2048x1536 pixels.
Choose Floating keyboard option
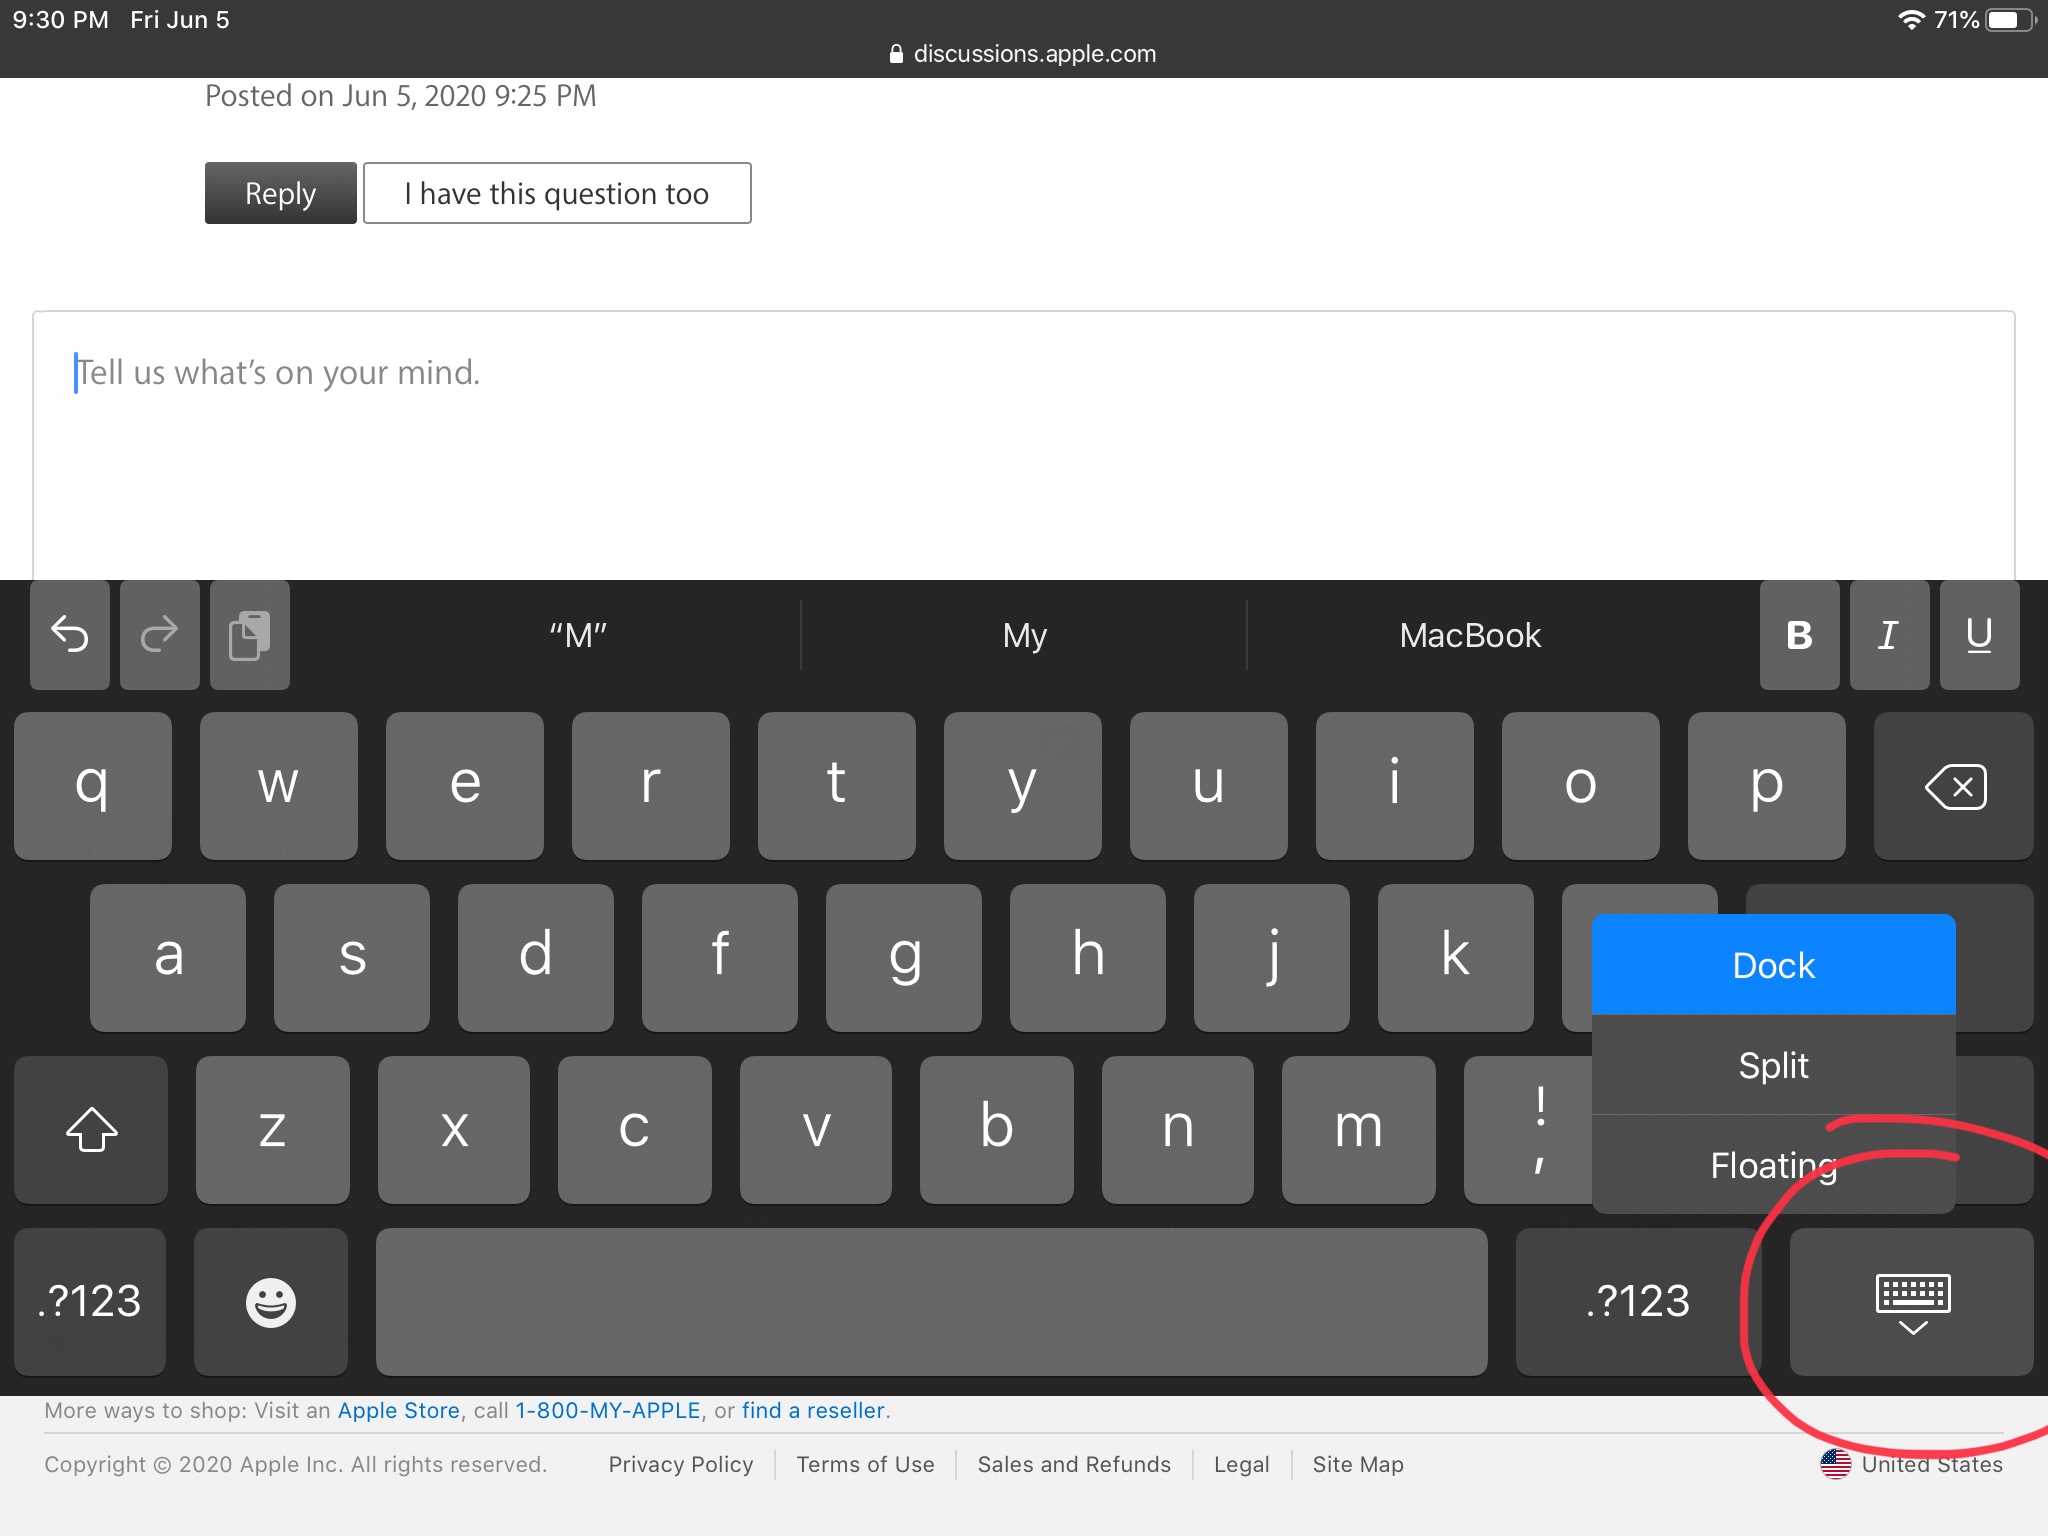(1773, 1165)
